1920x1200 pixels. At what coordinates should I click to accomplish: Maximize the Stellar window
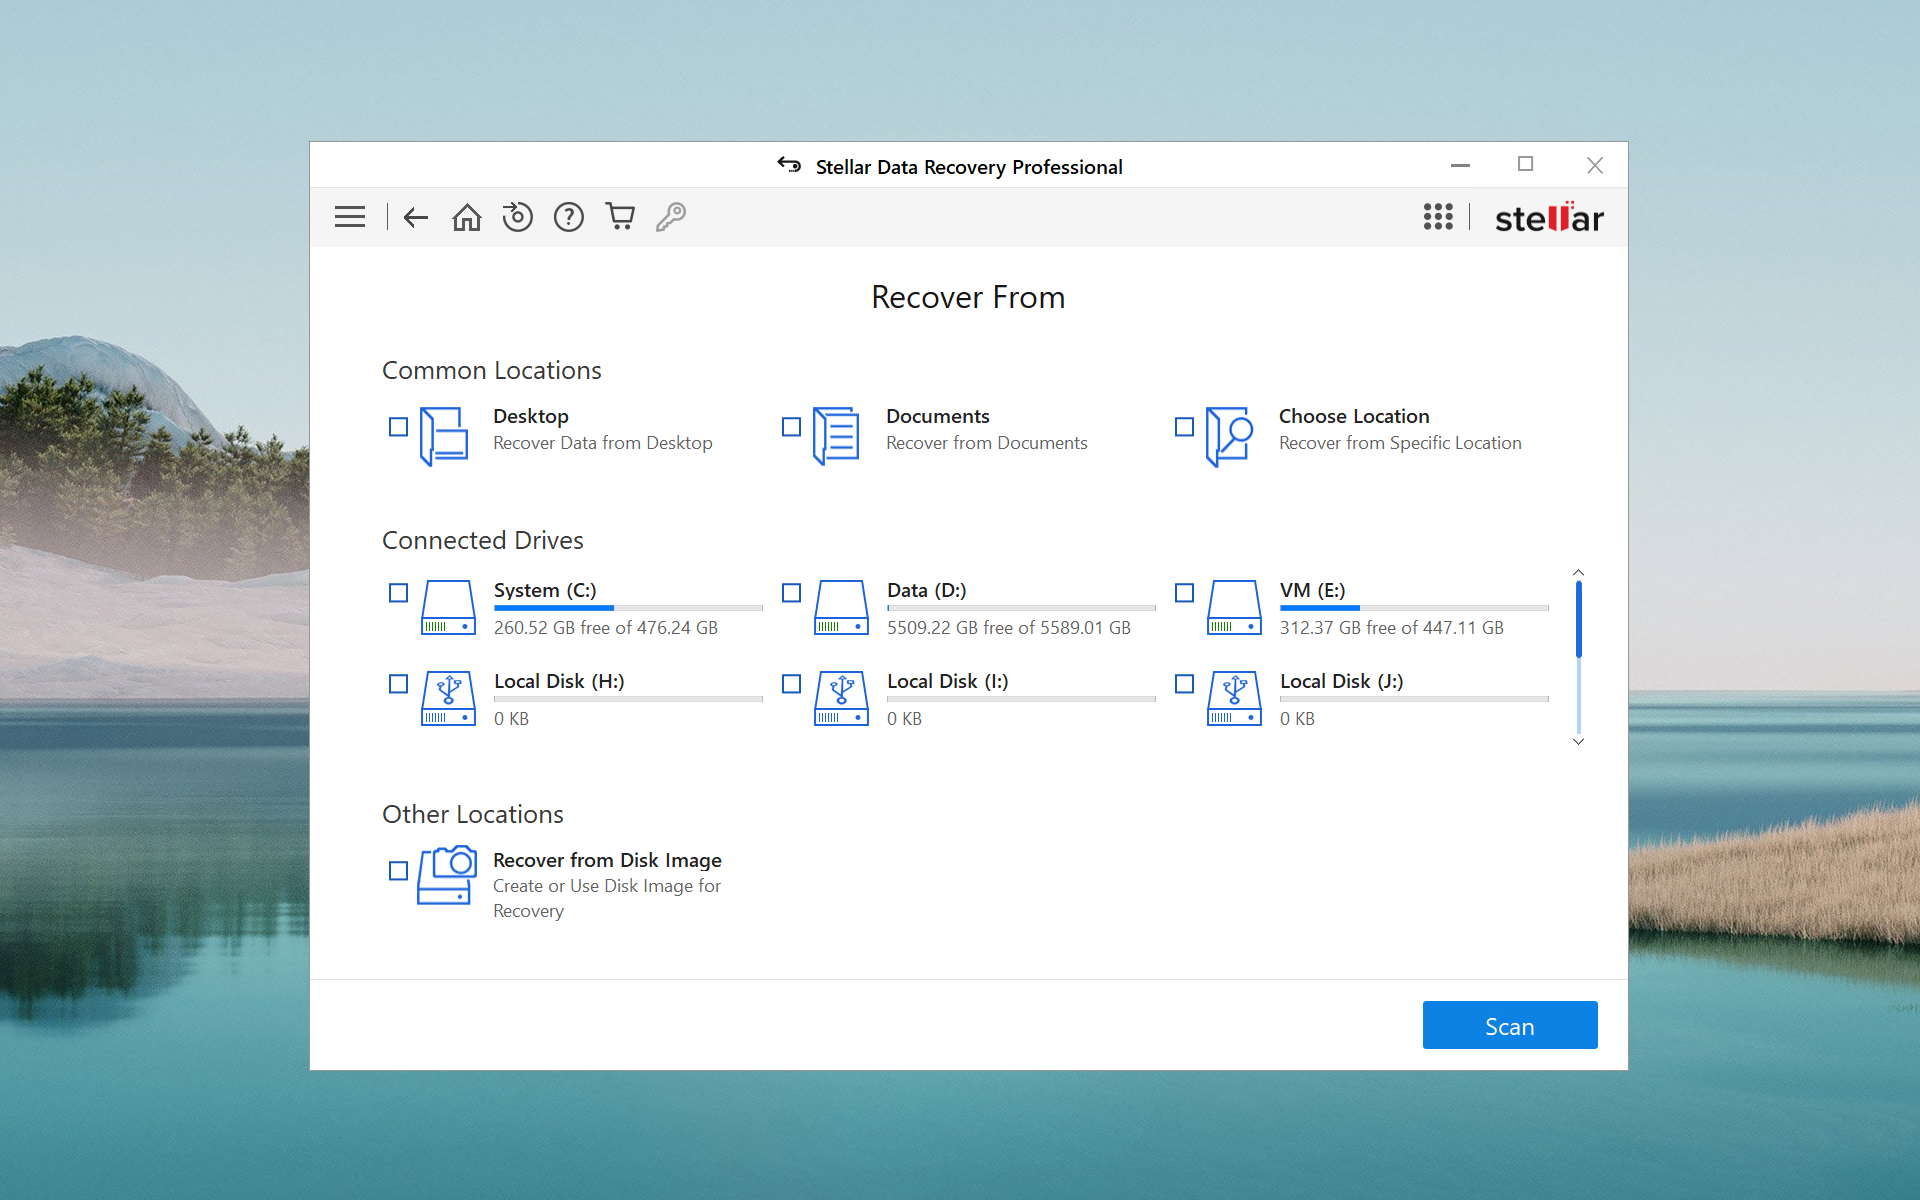[x=1525, y=165]
